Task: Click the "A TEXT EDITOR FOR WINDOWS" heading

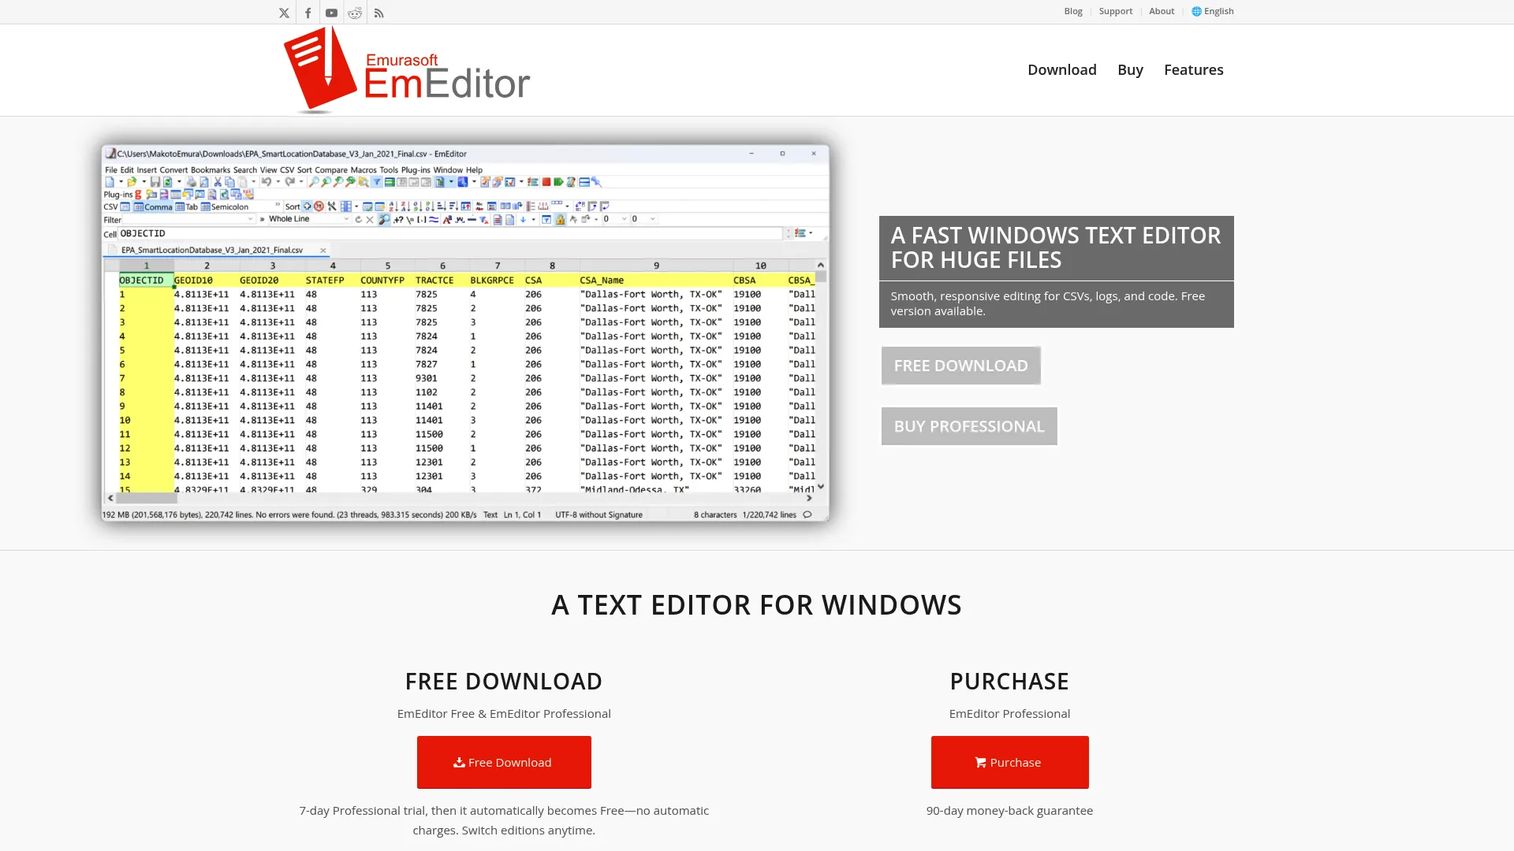Action: pos(757,605)
